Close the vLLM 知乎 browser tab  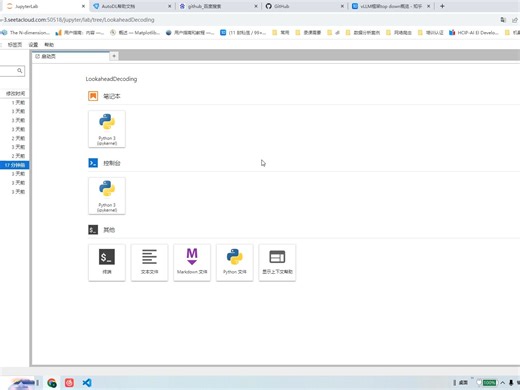tap(428, 6)
